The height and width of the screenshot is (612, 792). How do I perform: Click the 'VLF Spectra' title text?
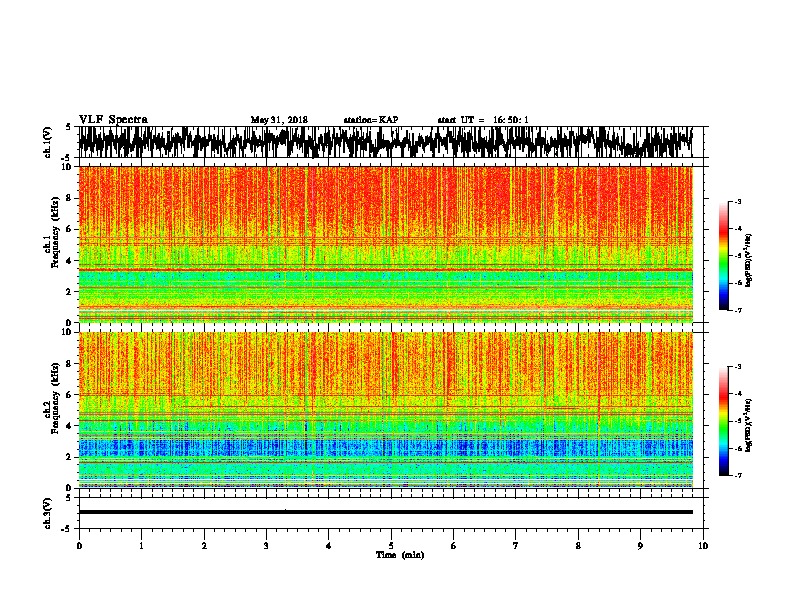[113, 119]
